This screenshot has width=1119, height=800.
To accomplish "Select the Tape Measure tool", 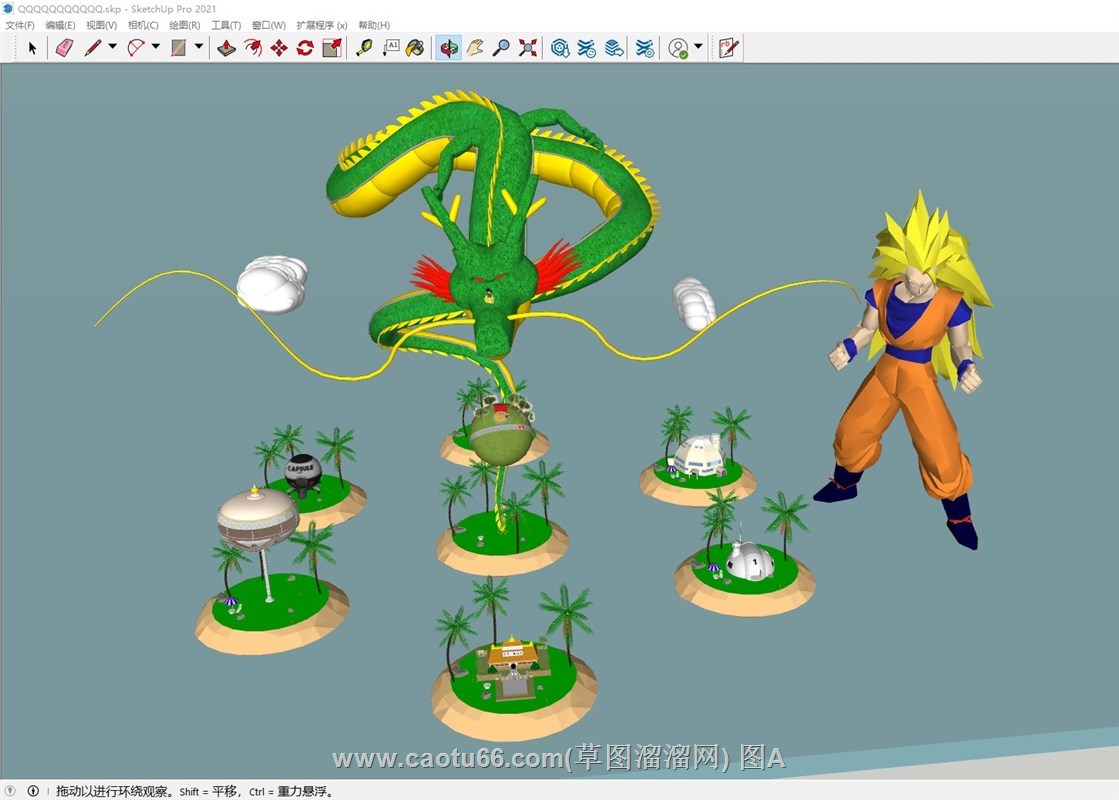I will pyautogui.click(x=365, y=49).
